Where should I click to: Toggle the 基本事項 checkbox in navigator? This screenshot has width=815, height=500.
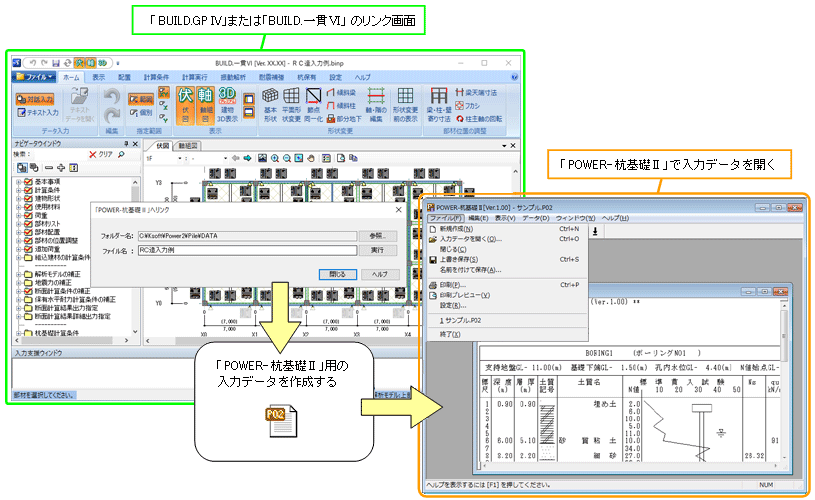pos(29,182)
